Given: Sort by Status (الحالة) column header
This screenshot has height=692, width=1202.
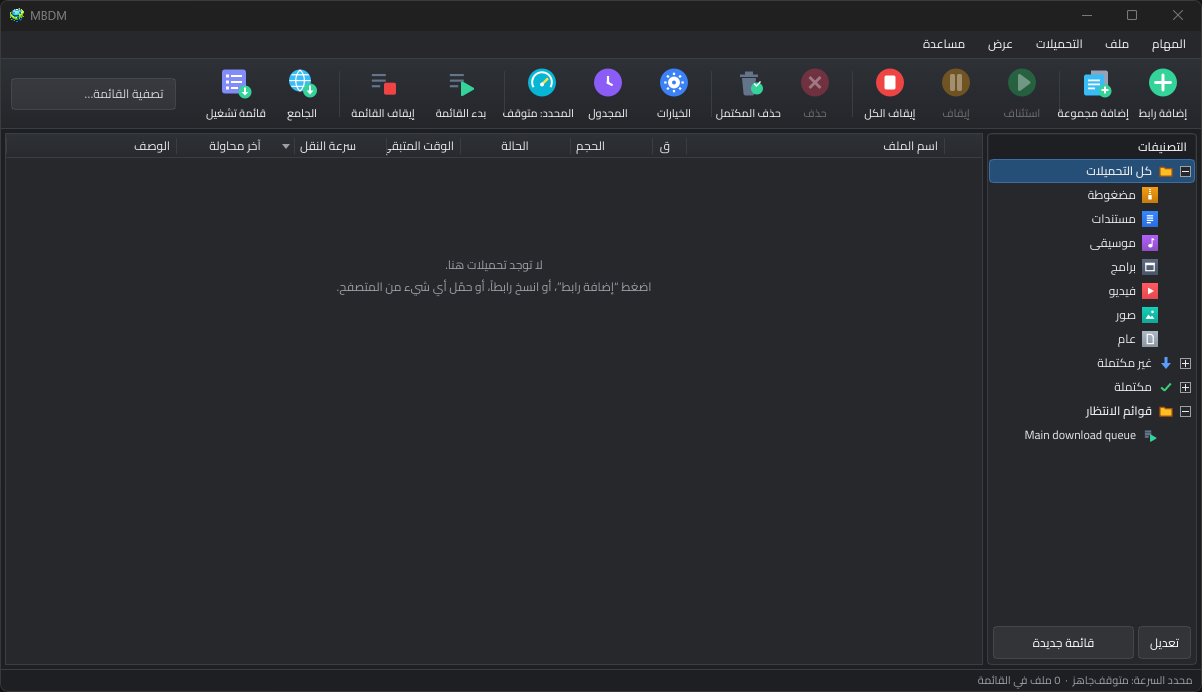Looking at the screenshot, I should [x=515, y=146].
